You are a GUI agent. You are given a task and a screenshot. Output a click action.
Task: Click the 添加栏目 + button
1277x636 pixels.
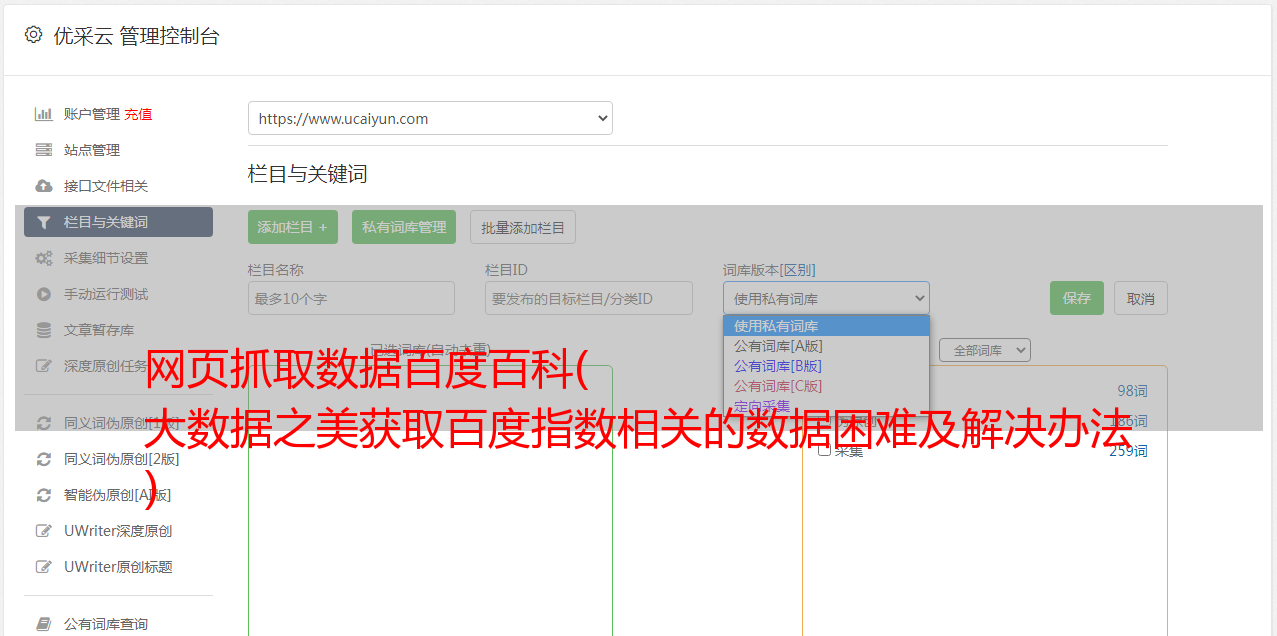point(293,227)
